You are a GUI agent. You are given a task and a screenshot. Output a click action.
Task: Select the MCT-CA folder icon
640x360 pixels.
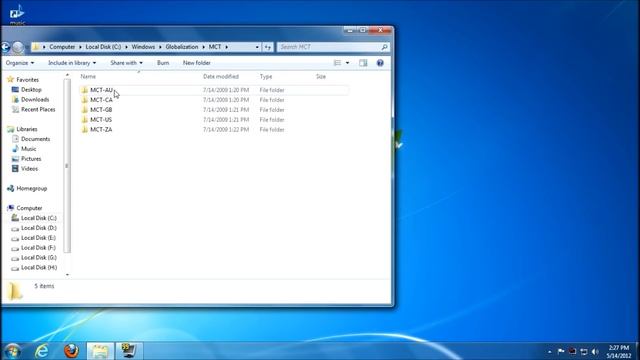[84, 100]
